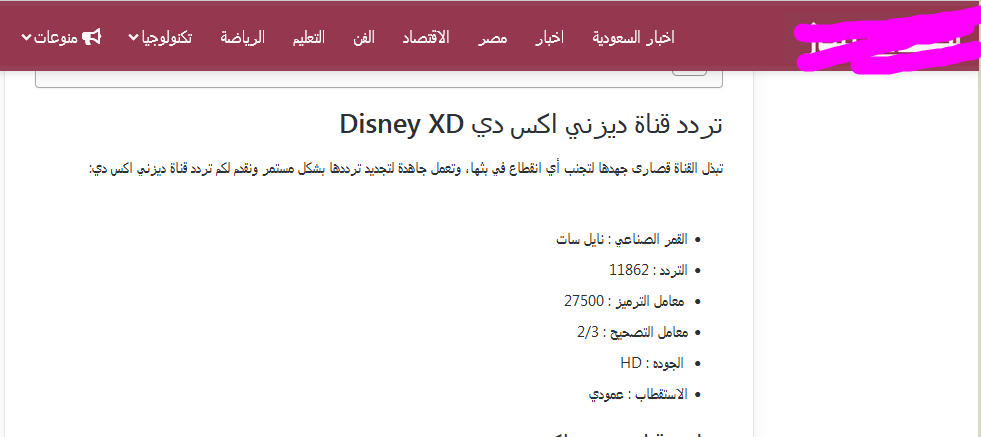Click the line معامل التصحيح : 2/3
981x437 pixels.
pos(633,332)
